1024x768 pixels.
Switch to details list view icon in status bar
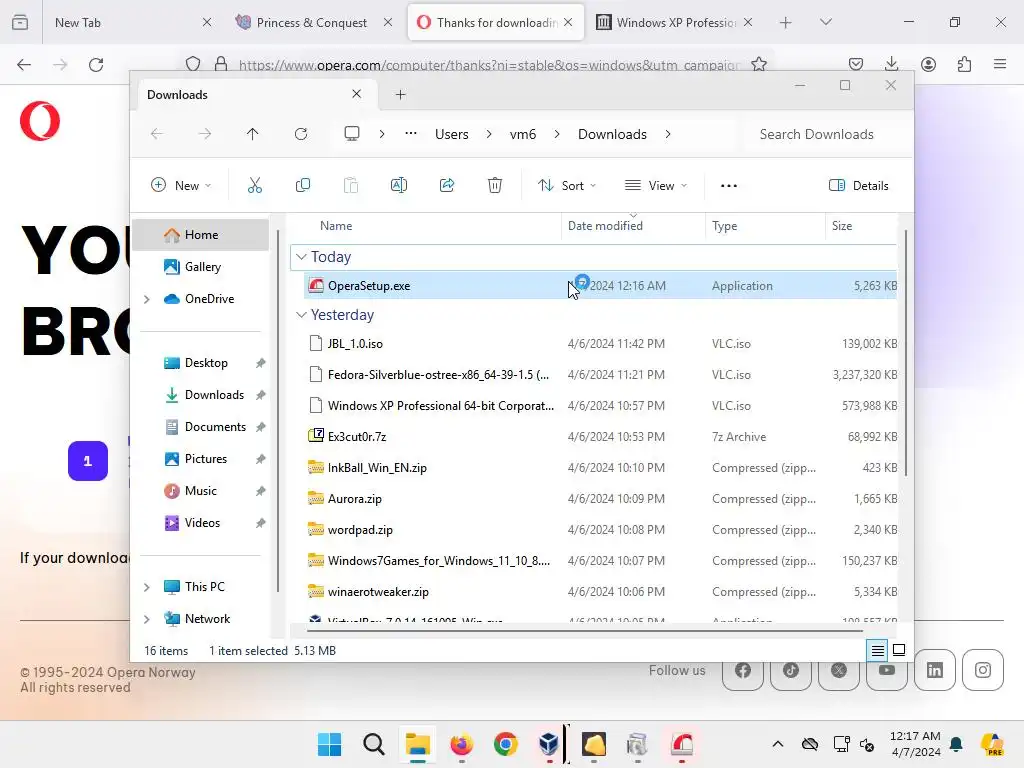(x=877, y=650)
